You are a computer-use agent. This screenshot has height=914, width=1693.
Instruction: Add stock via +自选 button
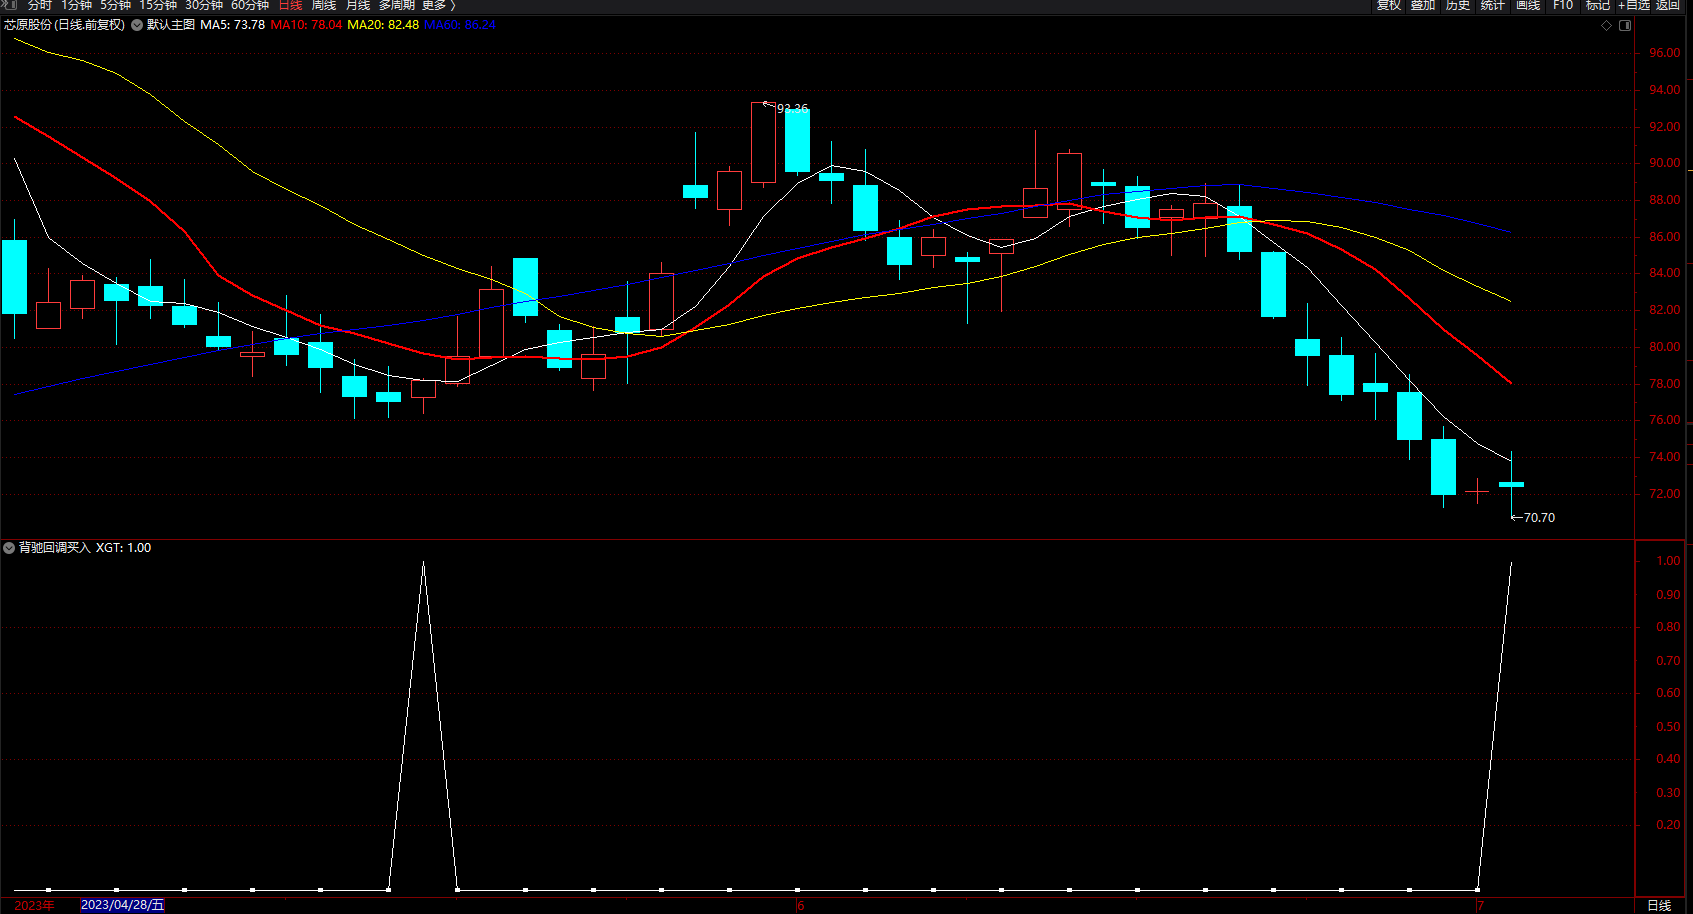(1634, 5)
